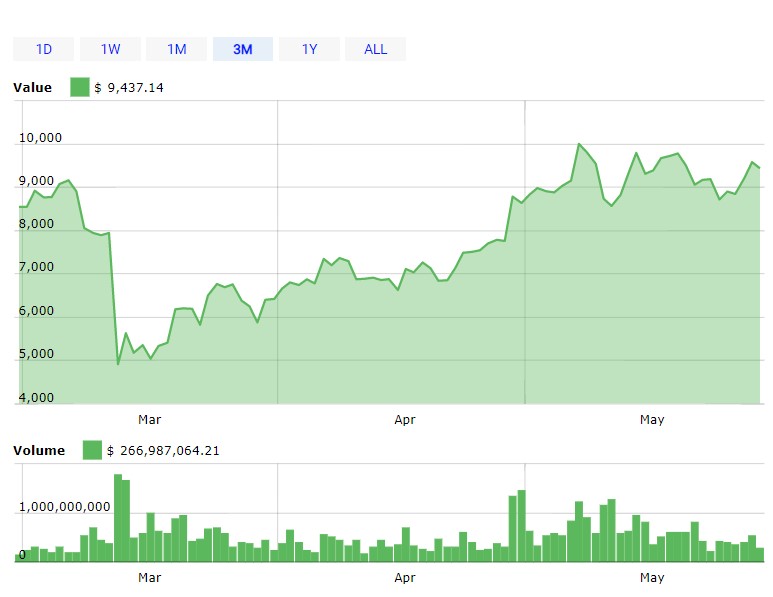This screenshot has height=597, width=773.
Task: Click the $ 266,987,064.21 volume readout
Action: [x=163, y=451]
